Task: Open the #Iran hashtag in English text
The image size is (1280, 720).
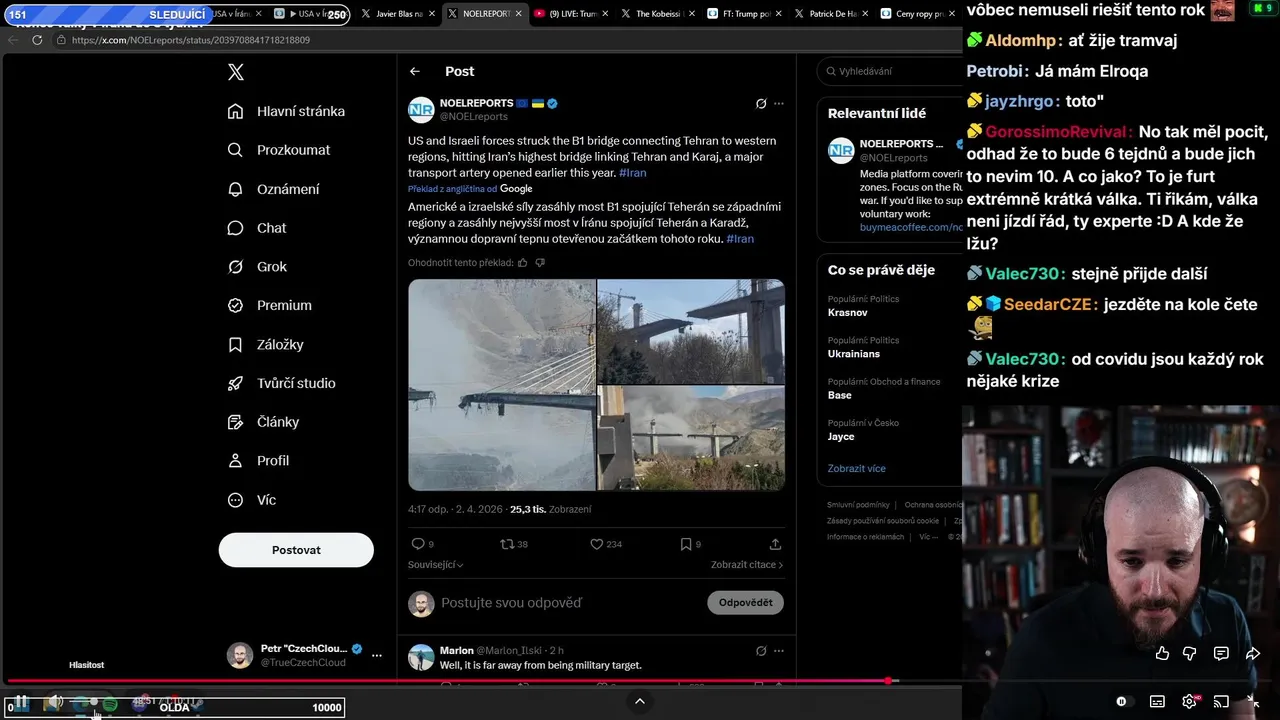Action: 632,173
